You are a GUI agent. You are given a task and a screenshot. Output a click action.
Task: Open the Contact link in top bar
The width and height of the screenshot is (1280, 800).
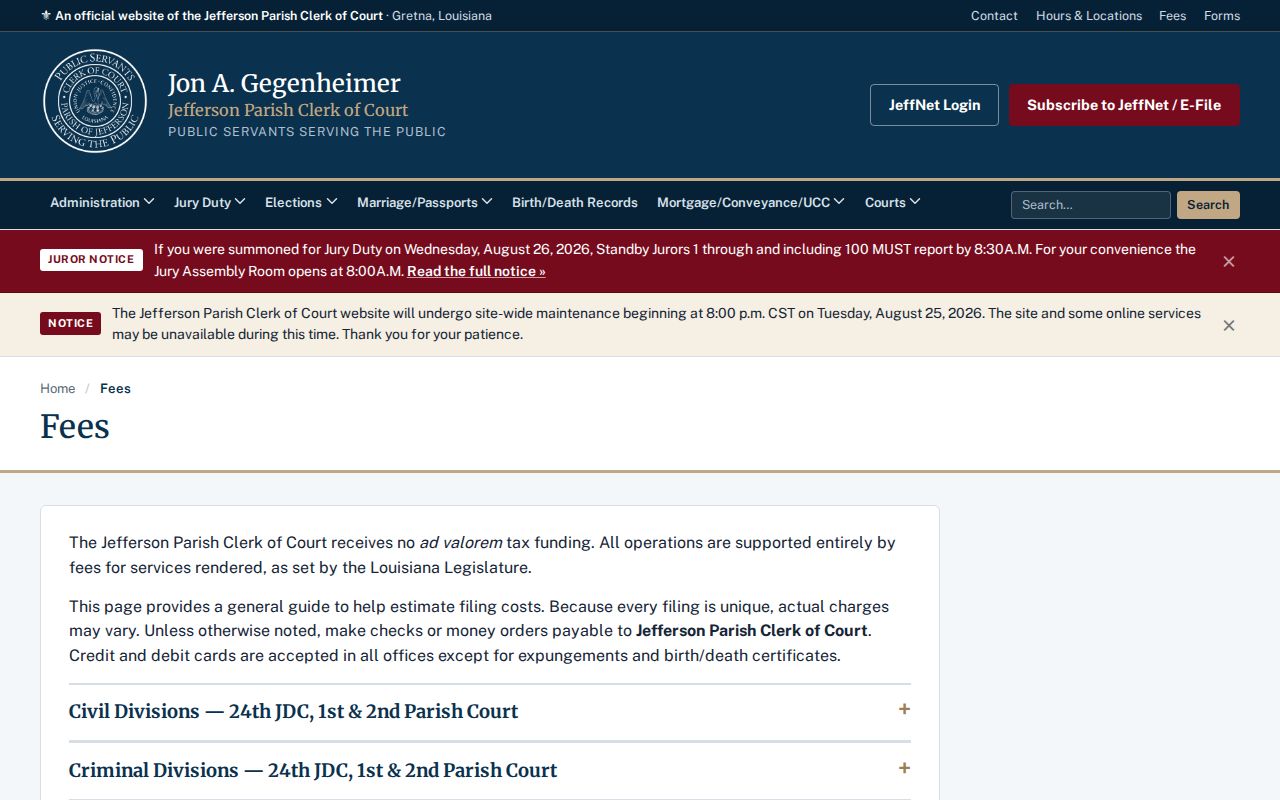coord(994,16)
